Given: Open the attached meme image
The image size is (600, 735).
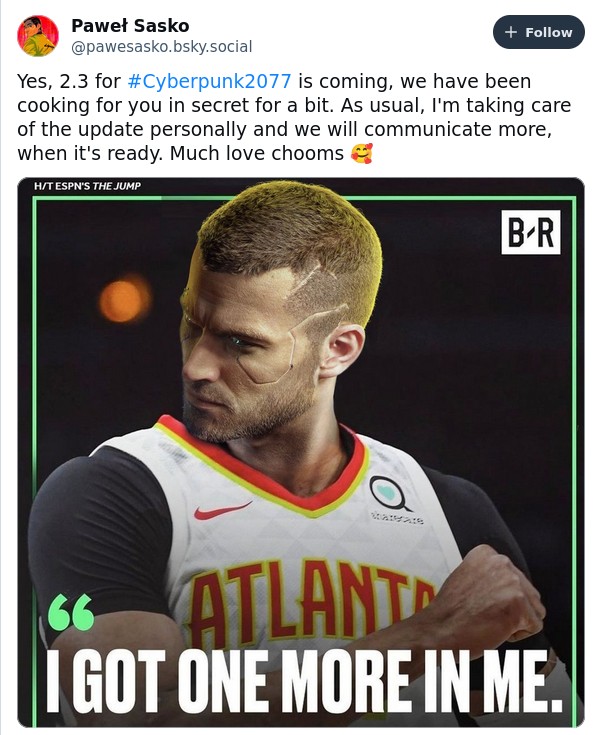Looking at the screenshot, I should point(301,452).
